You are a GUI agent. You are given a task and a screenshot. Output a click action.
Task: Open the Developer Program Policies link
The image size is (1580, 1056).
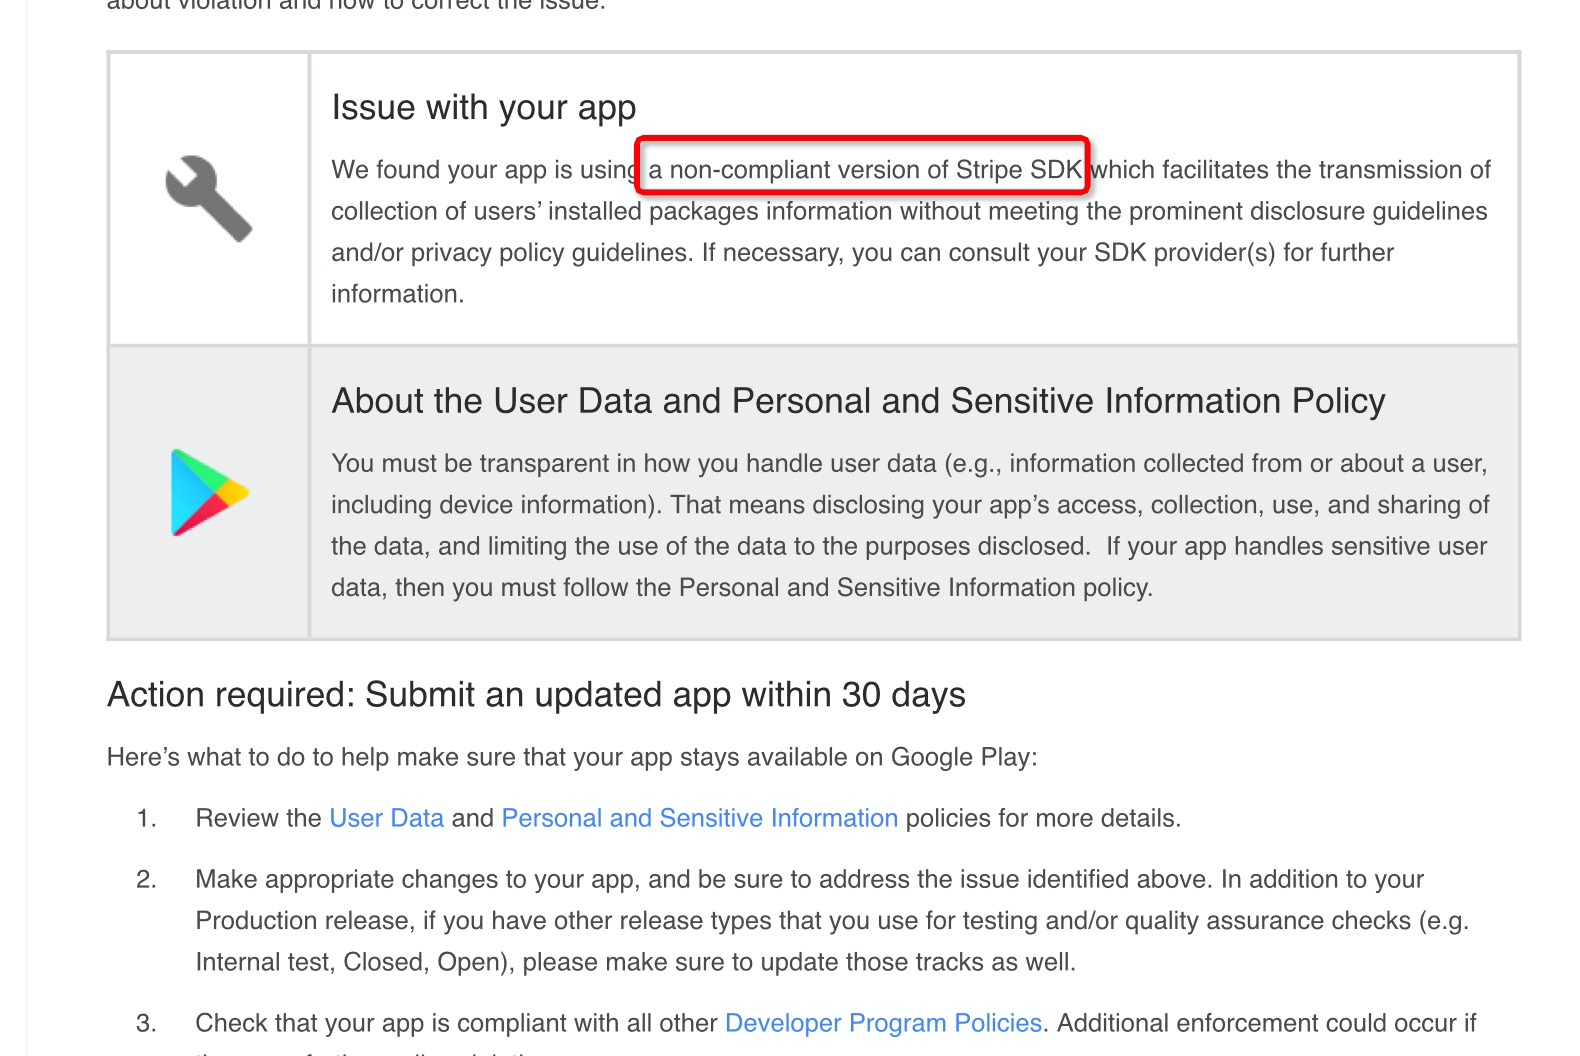coord(884,1023)
